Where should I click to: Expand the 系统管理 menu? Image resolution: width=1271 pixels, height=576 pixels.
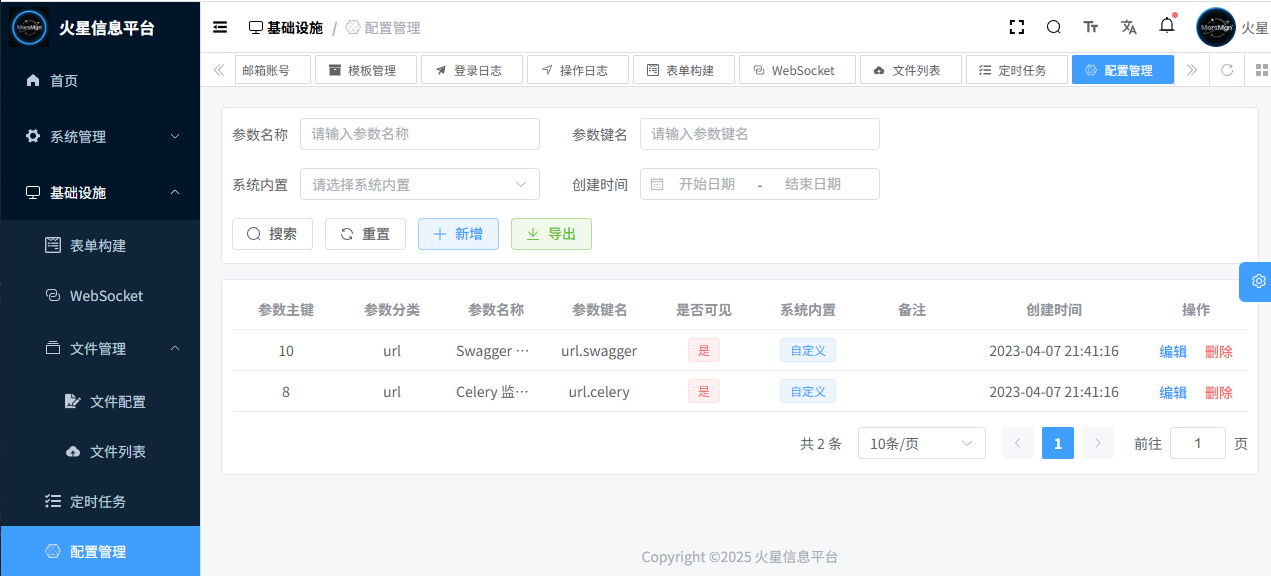coord(100,136)
